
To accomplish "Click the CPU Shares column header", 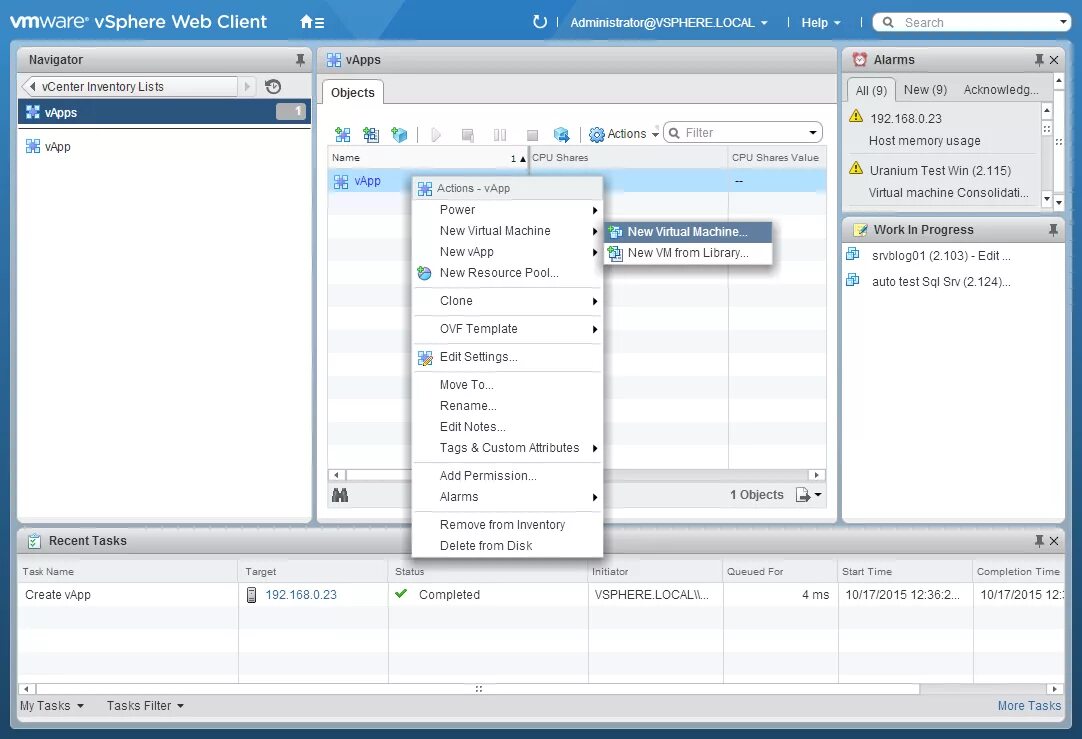I will 628,157.
